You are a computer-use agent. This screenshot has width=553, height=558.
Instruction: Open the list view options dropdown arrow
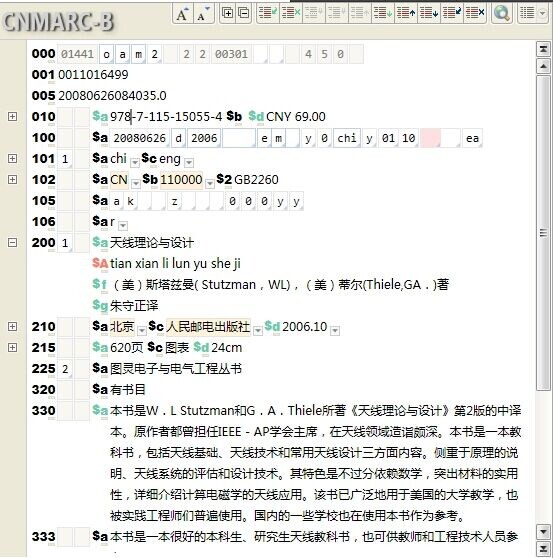542,13
